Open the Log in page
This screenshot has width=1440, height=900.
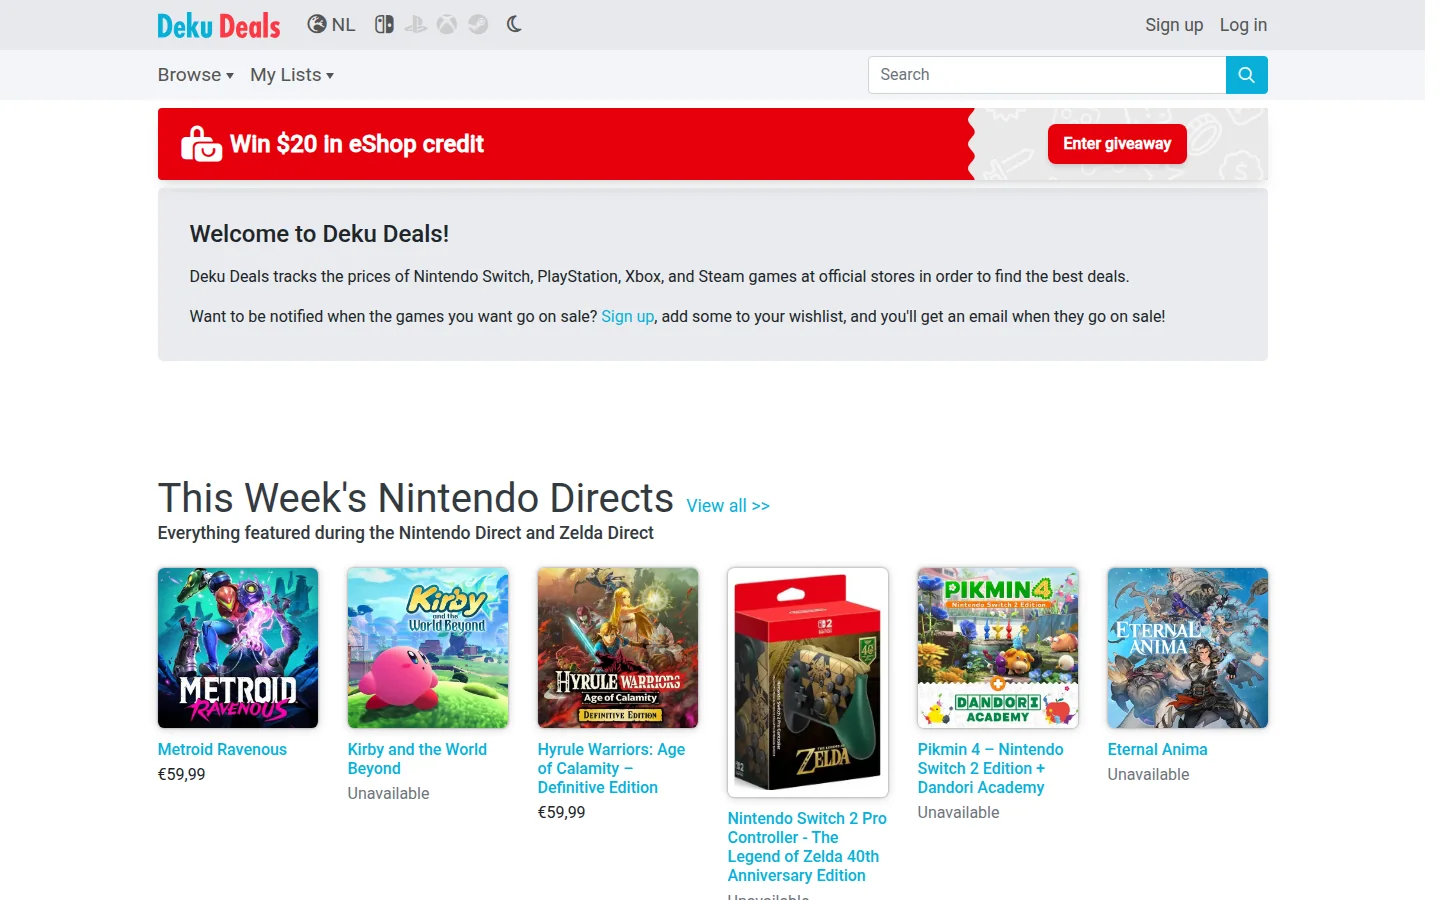(x=1243, y=25)
